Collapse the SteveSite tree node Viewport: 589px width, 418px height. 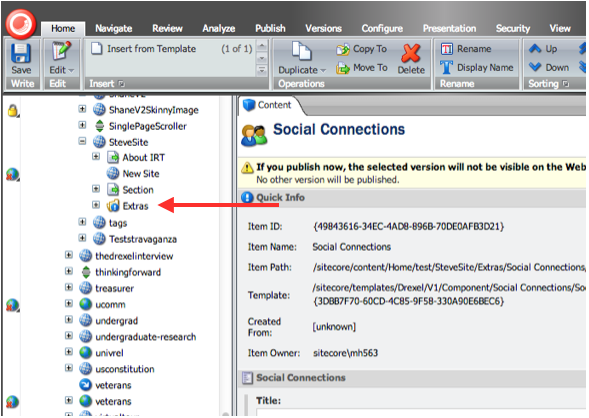point(82,141)
